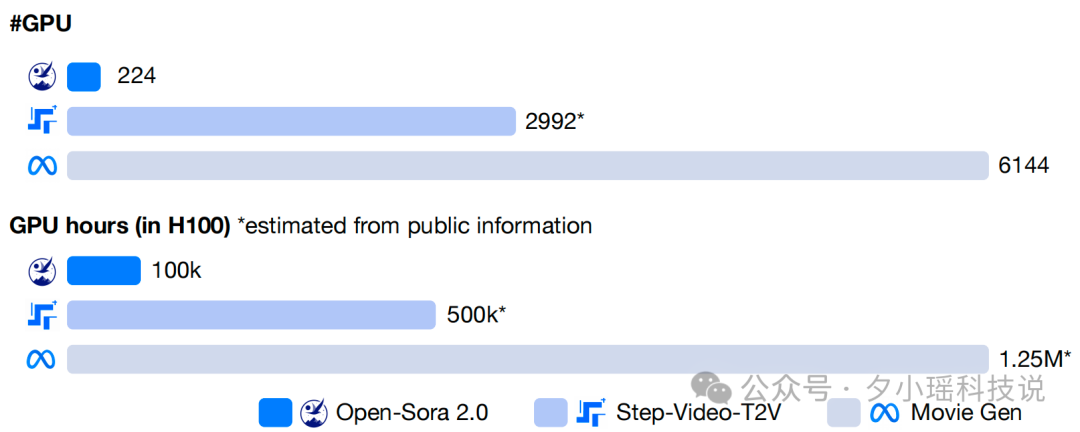Click the pale gray-blue Movie Gen legend swatch
Screen dimensions: 1080x432
(x=844, y=413)
